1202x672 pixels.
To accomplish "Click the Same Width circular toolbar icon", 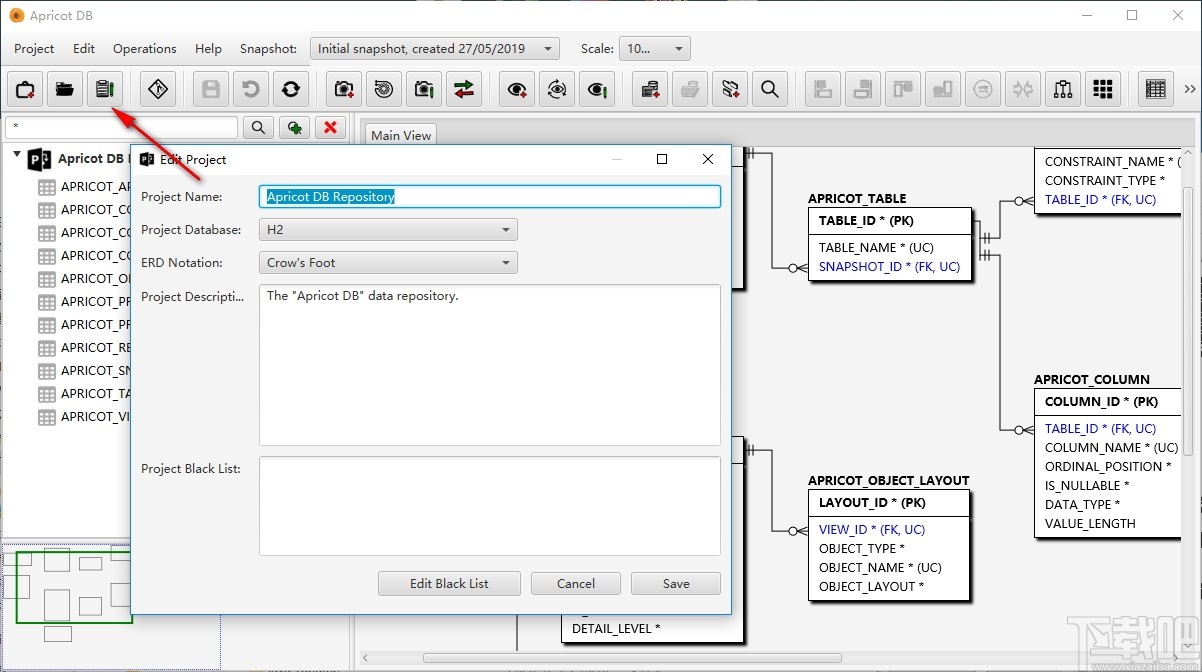I will coord(983,89).
